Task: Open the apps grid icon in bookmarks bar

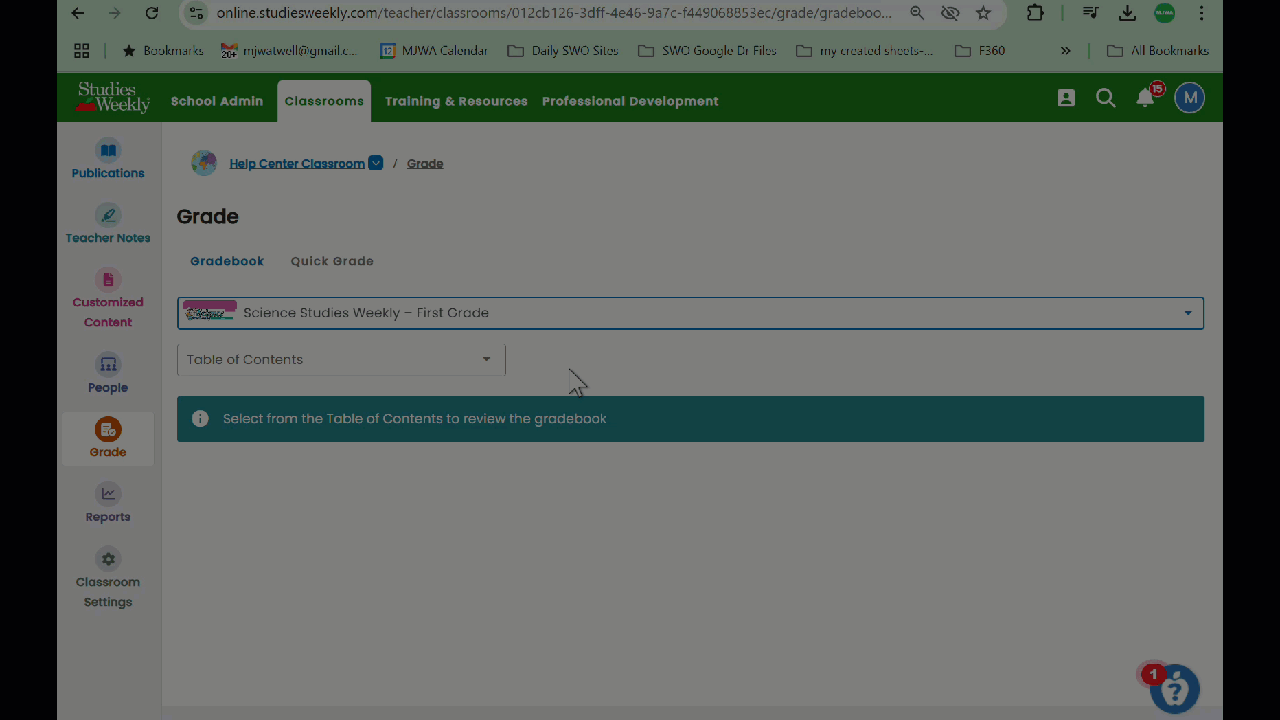Action: [82, 50]
